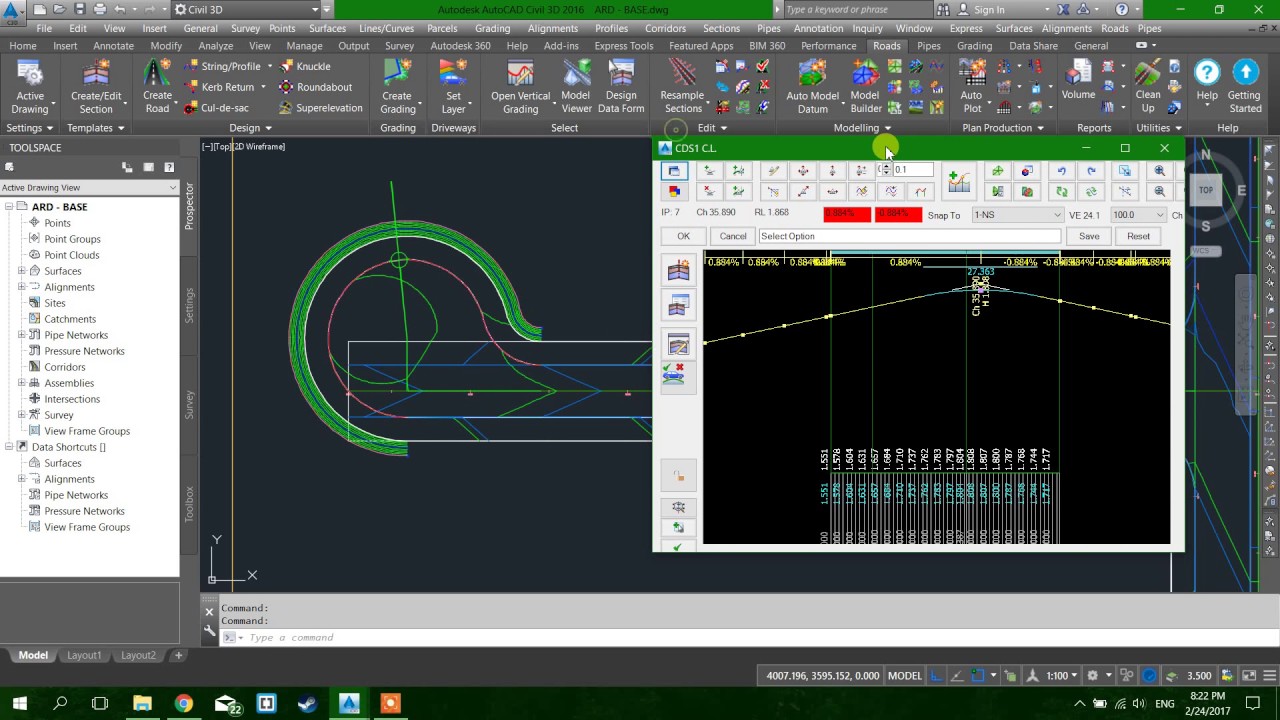This screenshot has width=1280, height=720.
Task: Click undo arrow in CDS1 C.L. window
Action: click(x=1061, y=171)
